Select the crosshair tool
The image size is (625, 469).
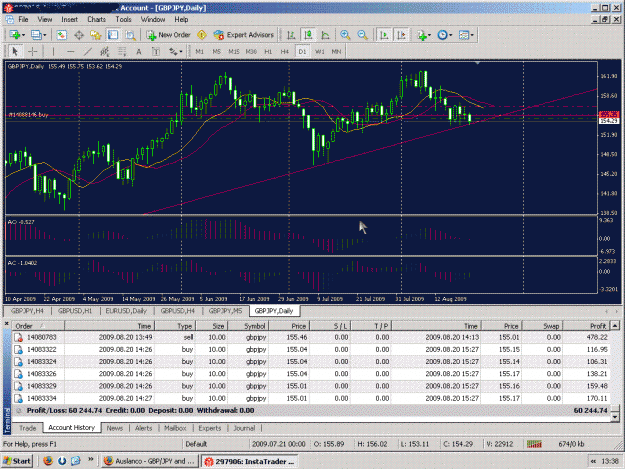coord(32,51)
